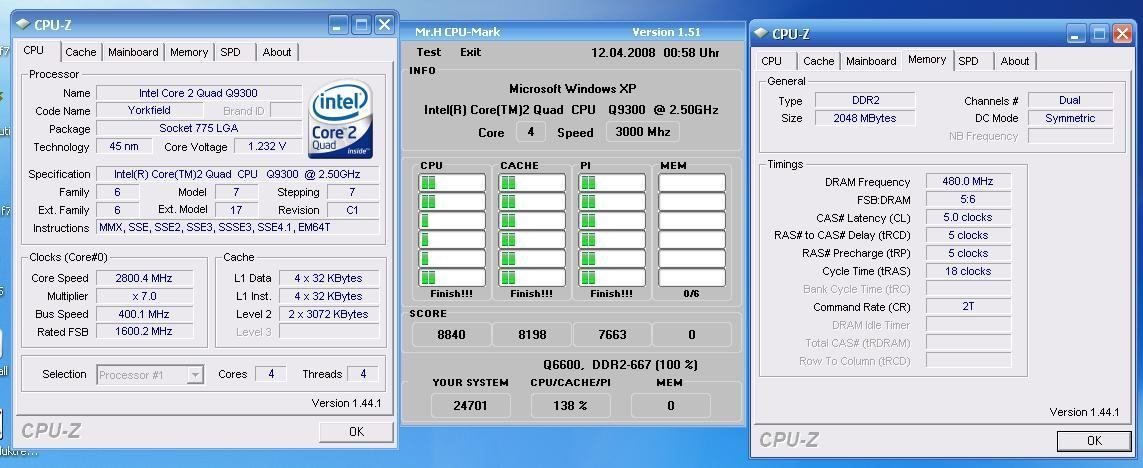Click OK button in right CPU-Z window

click(x=1094, y=440)
